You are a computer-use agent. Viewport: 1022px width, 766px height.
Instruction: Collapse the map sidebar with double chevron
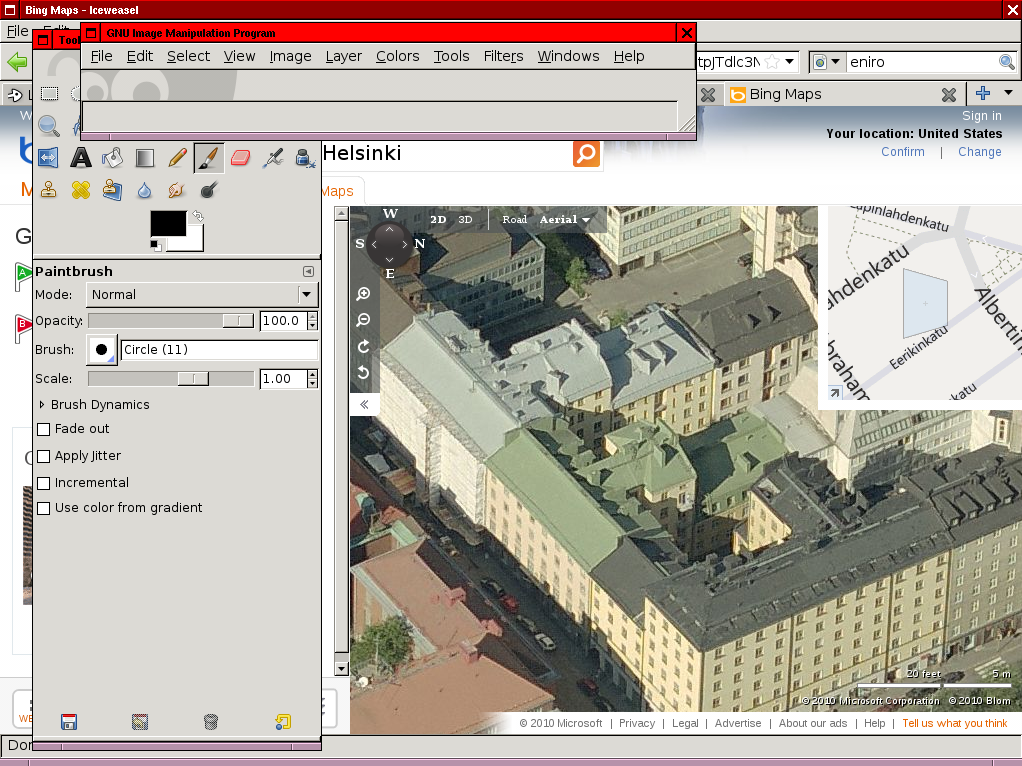(364, 405)
